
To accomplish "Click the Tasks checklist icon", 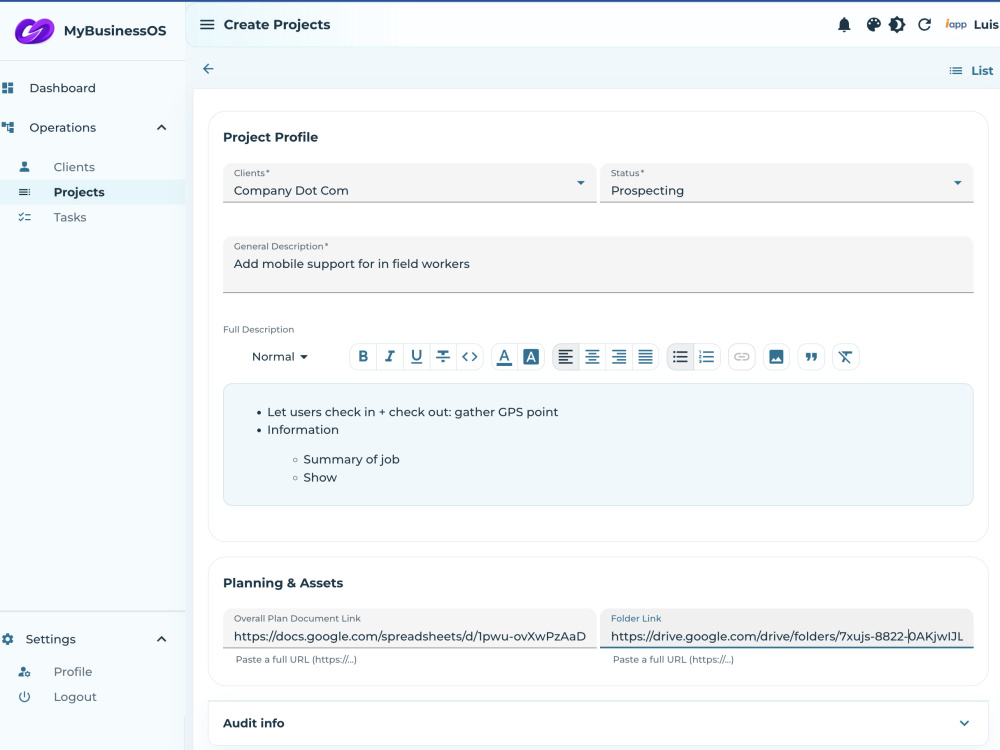I will (x=24, y=217).
